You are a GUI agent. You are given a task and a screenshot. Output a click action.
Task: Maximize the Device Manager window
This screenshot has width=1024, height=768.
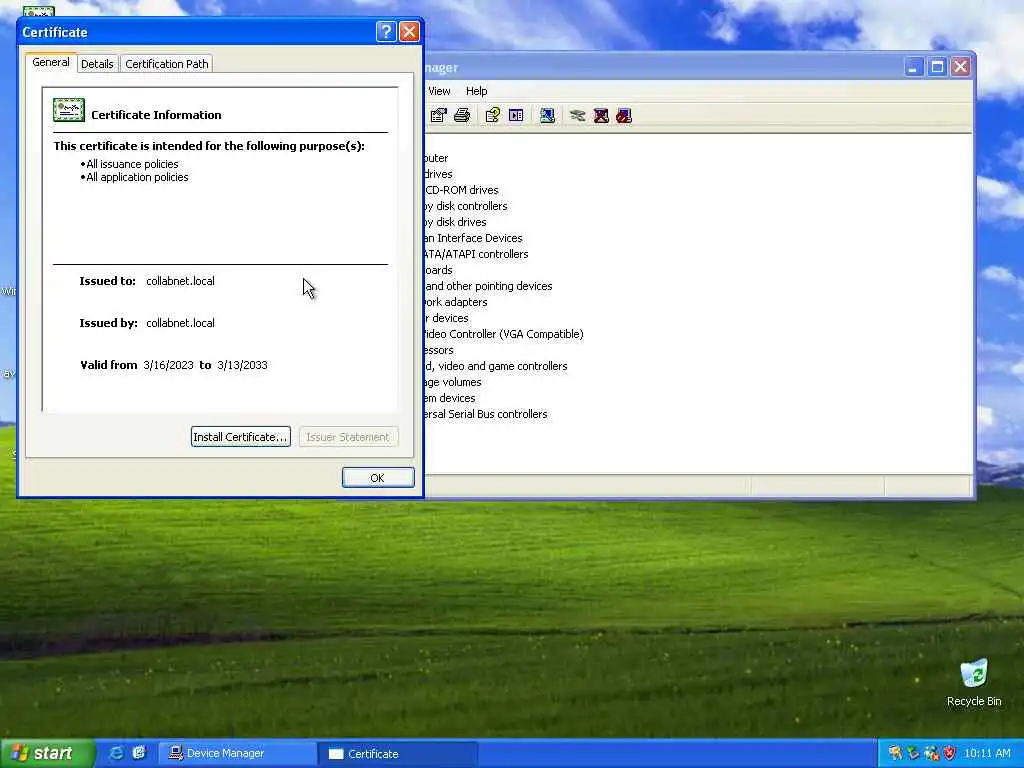pyautogui.click(x=937, y=67)
